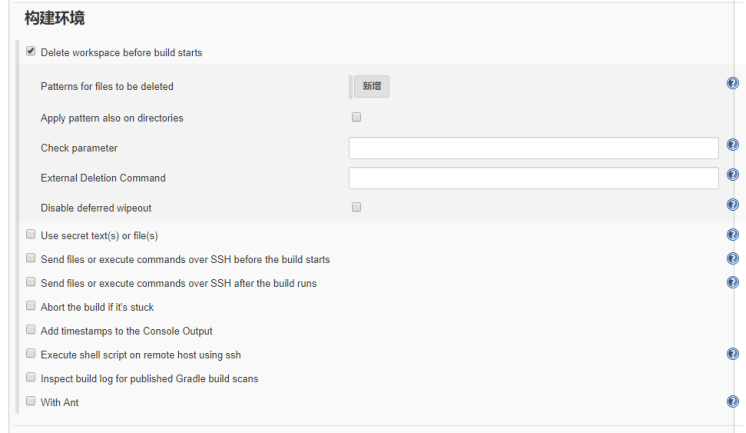Image resolution: width=746 pixels, height=433 pixels.
Task: Uncheck Delete workspace before build starts
Action: (31, 51)
